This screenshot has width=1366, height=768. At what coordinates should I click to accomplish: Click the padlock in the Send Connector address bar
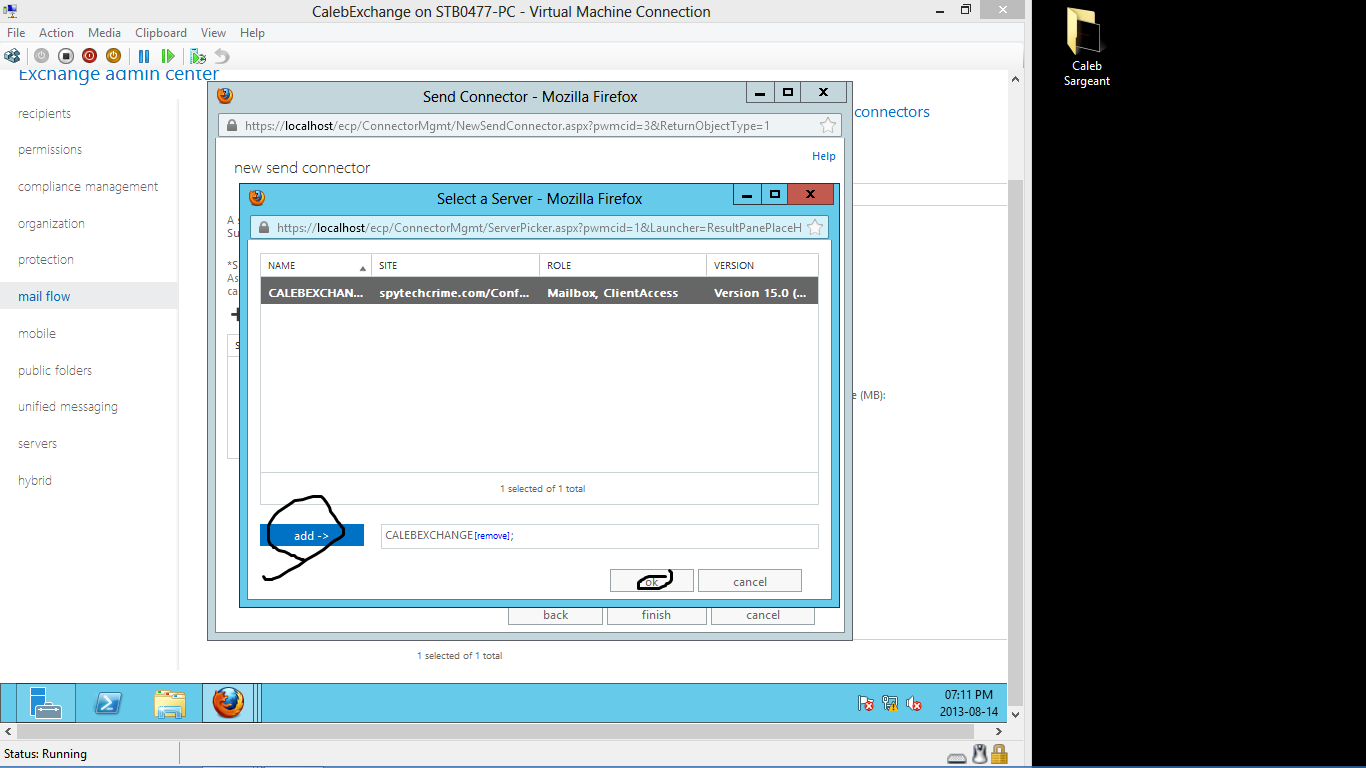click(232, 126)
